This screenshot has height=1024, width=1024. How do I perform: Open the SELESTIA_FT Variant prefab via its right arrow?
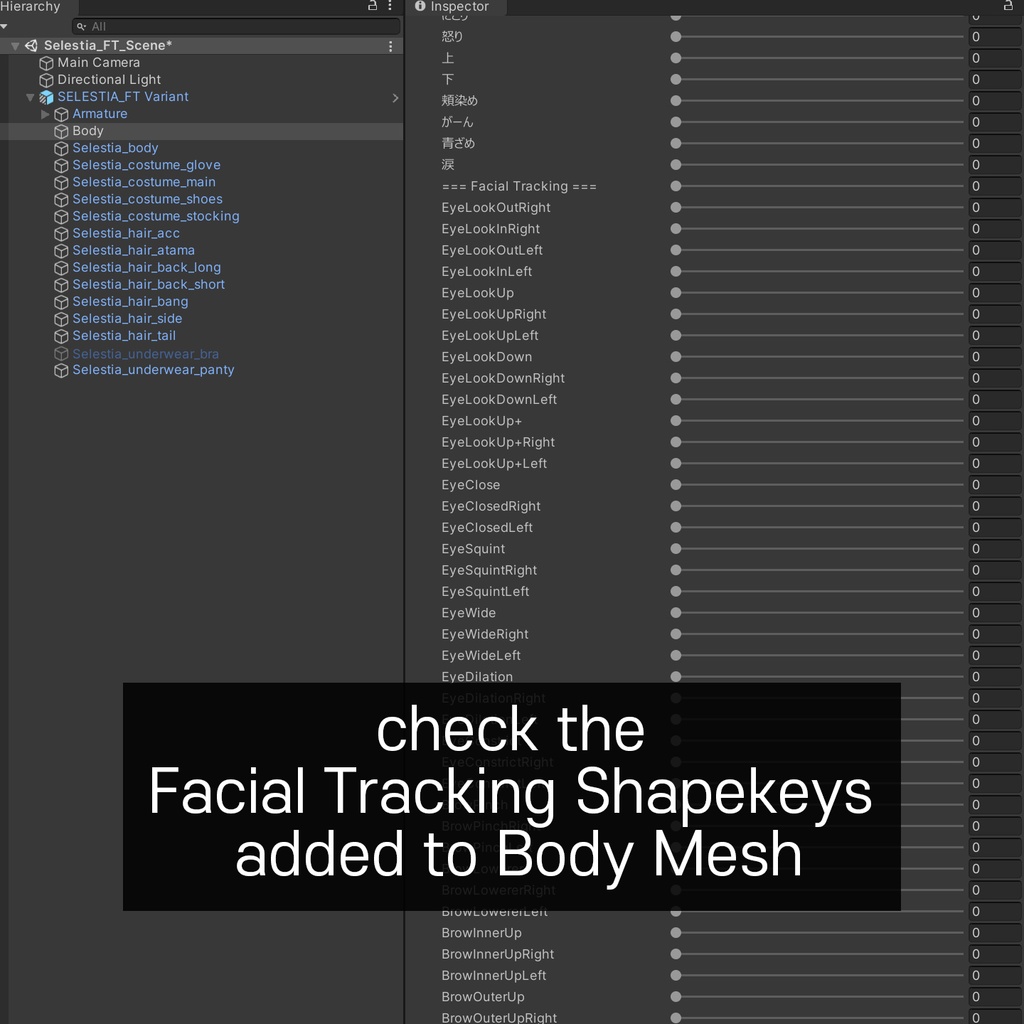[394, 97]
